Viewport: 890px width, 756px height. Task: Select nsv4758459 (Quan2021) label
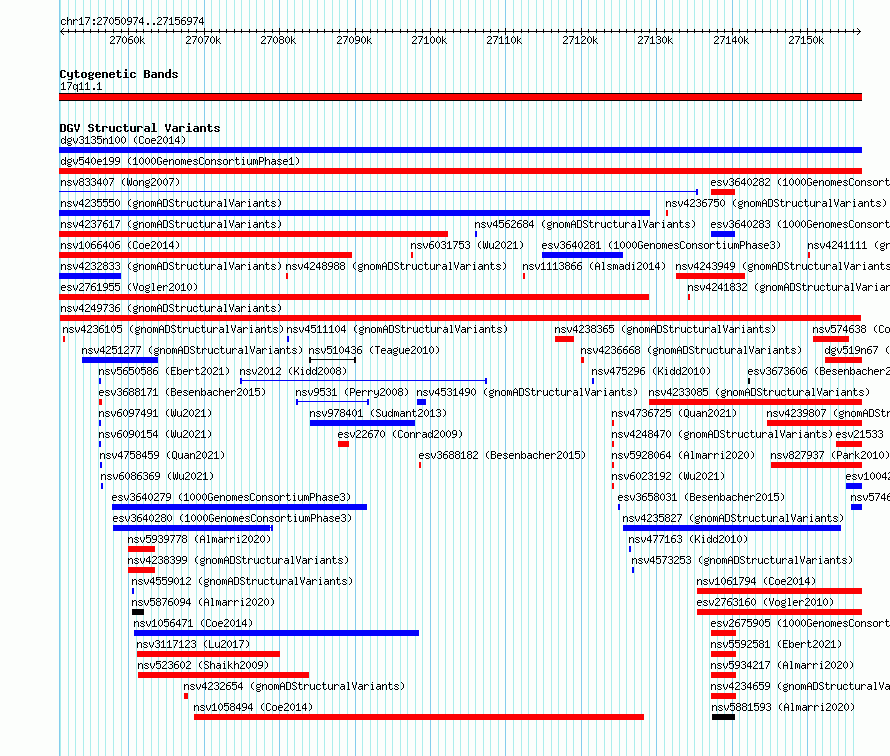click(162, 455)
